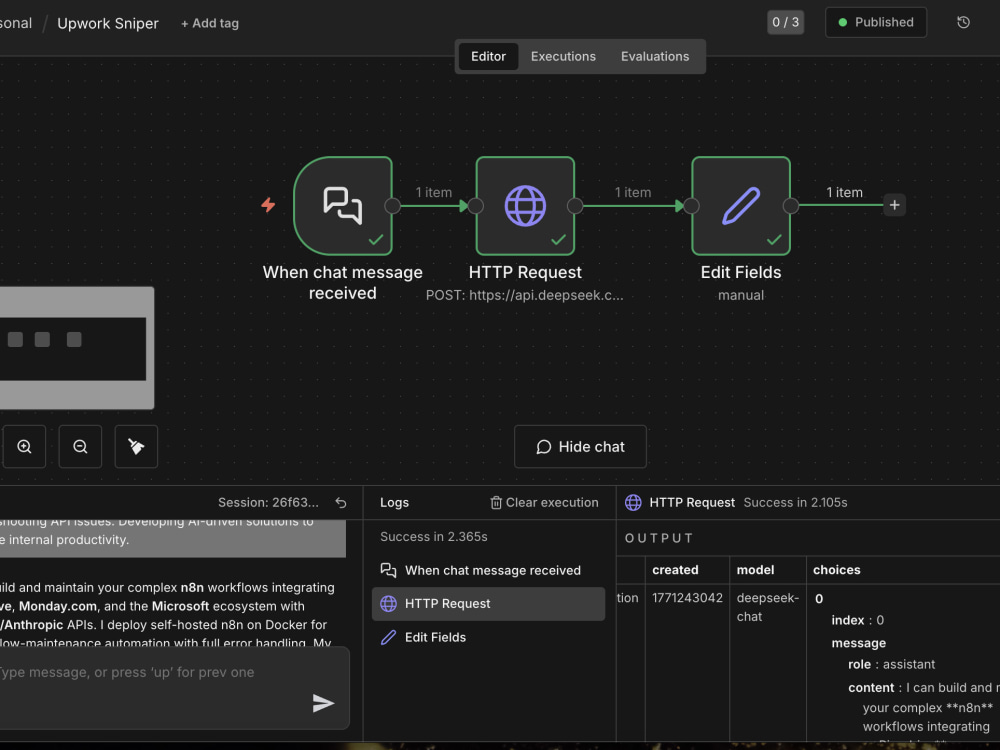Select When chat message received log entry
The width and height of the screenshot is (1000, 750).
click(489, 570)
